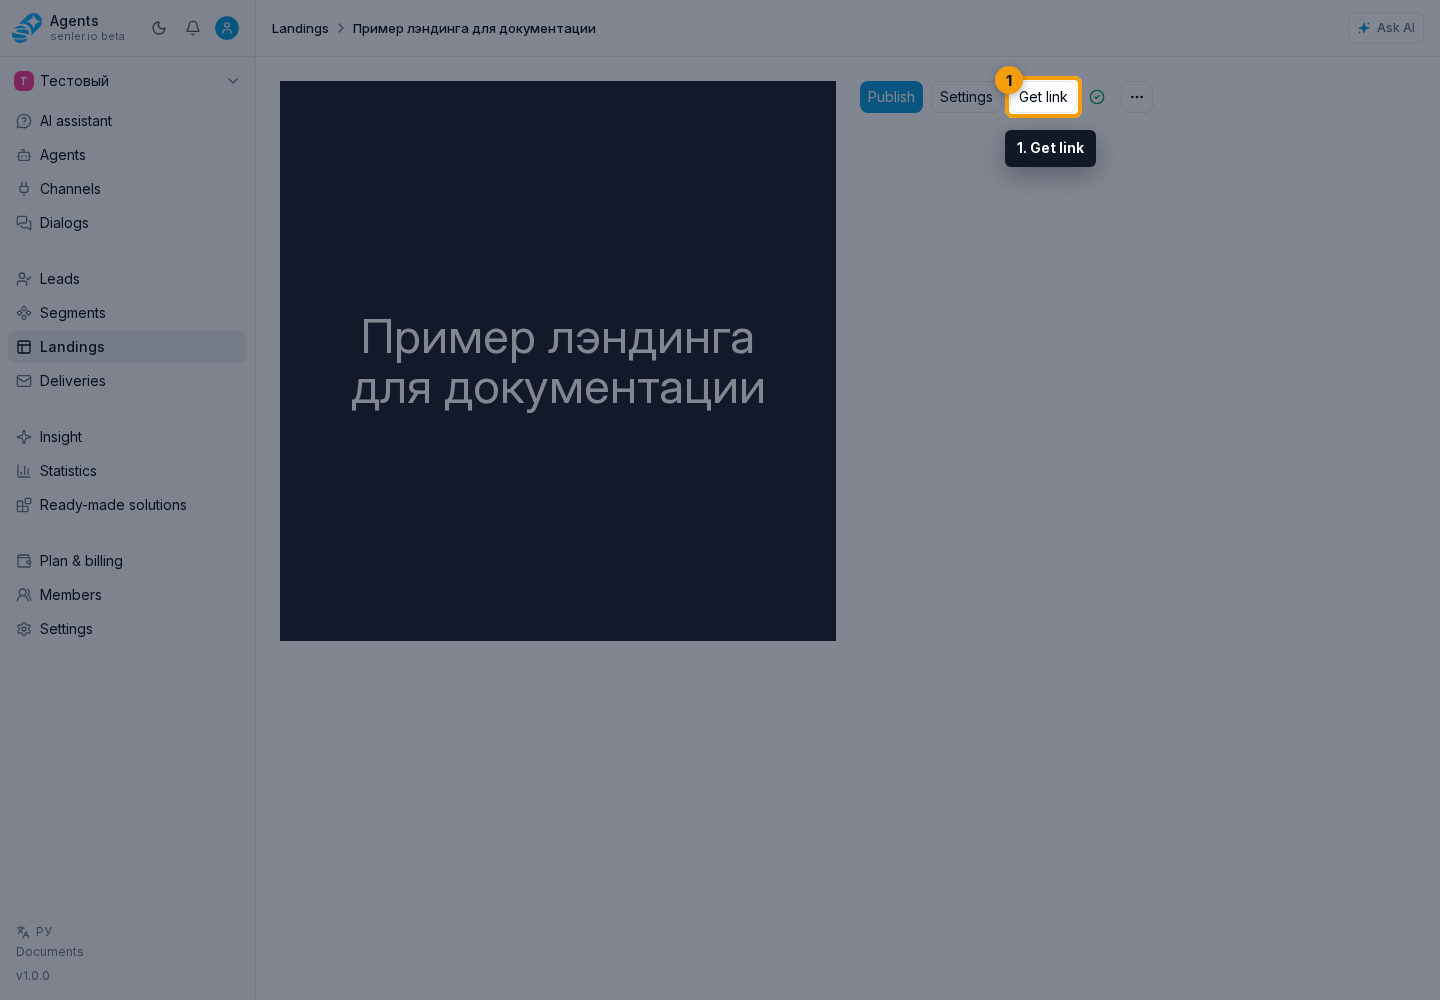The height and width of the screenshot is (1000, 1440).
Task: Click the Ask AI button
Action: 1386,28
